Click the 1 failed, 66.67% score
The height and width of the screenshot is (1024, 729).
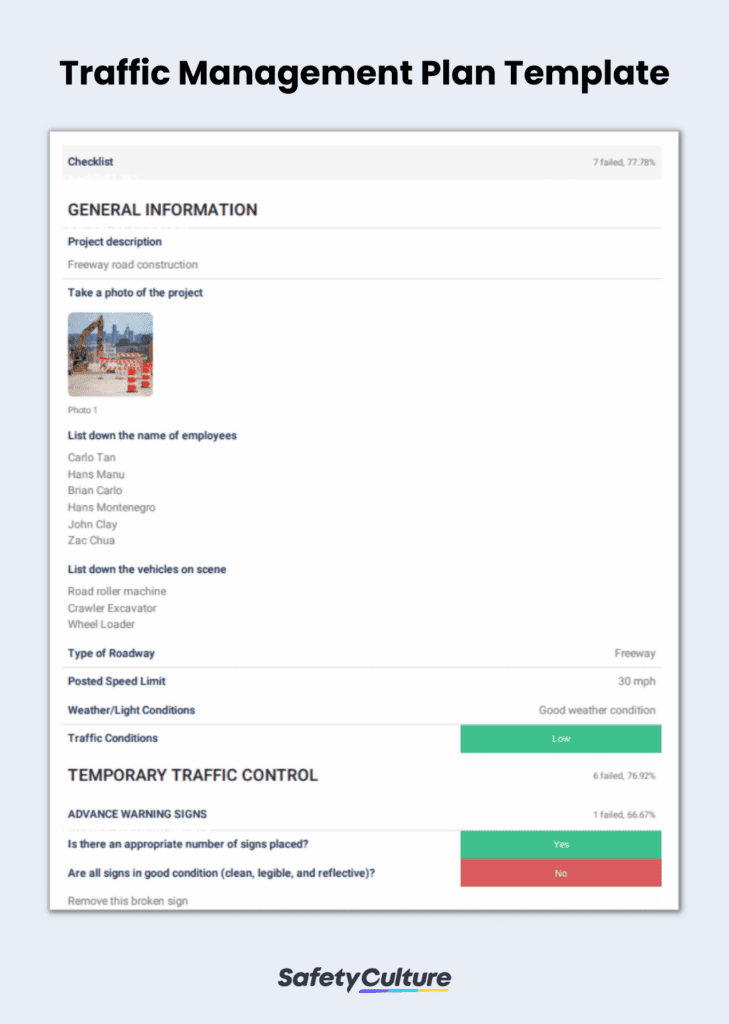630,815
